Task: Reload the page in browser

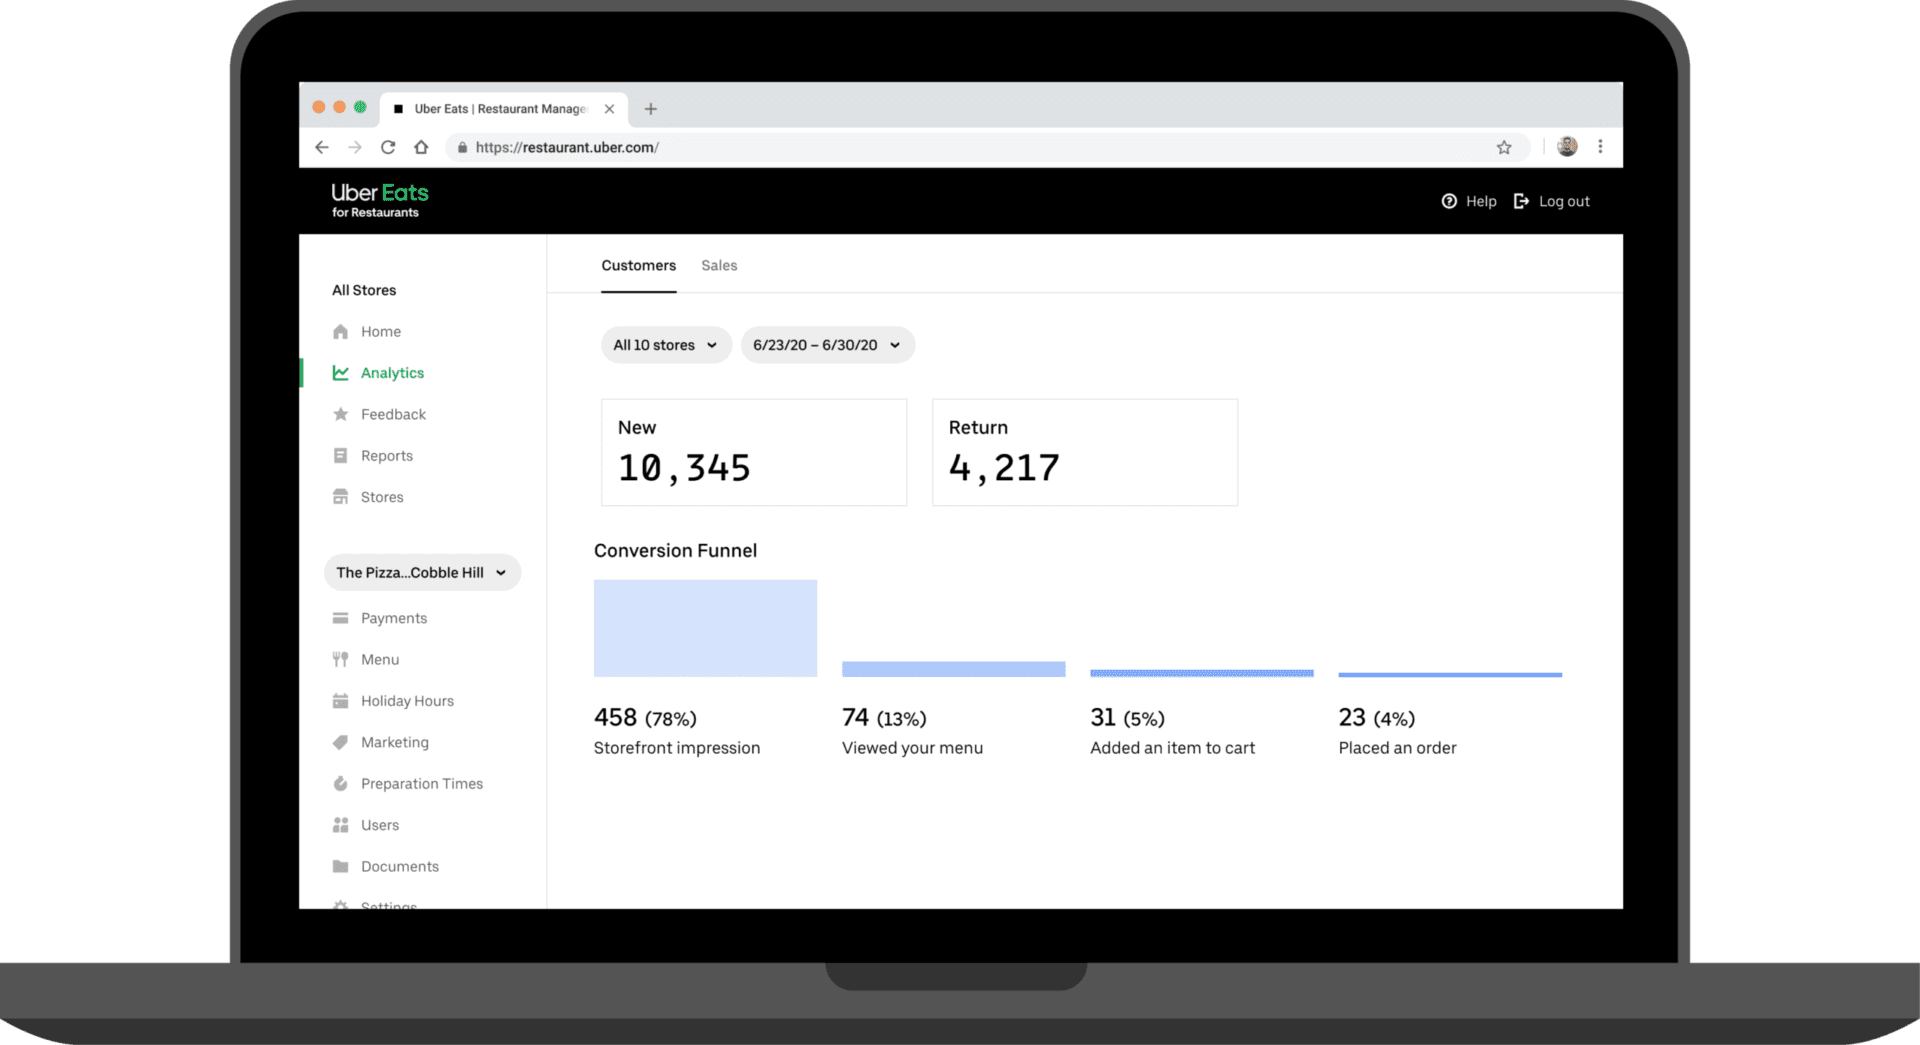Action: pyautogui.click(x=388, y=147)
